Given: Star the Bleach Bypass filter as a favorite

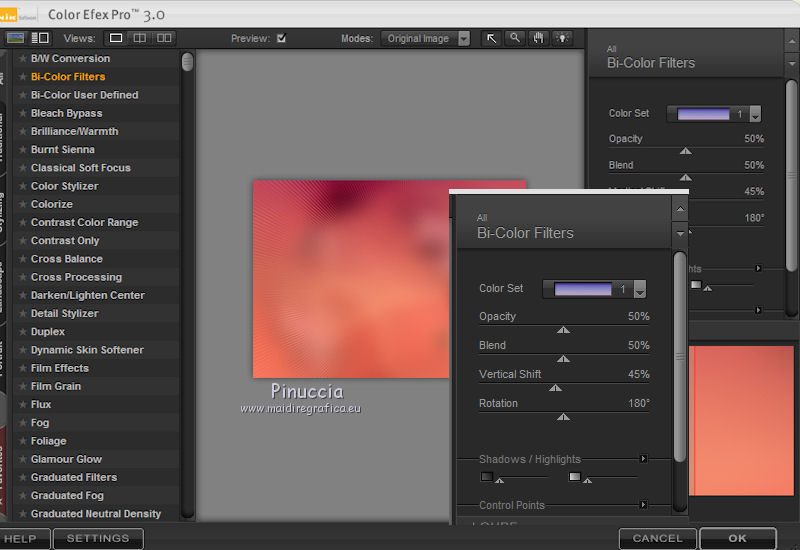Looking at the screenshot, I should [22, 113].
